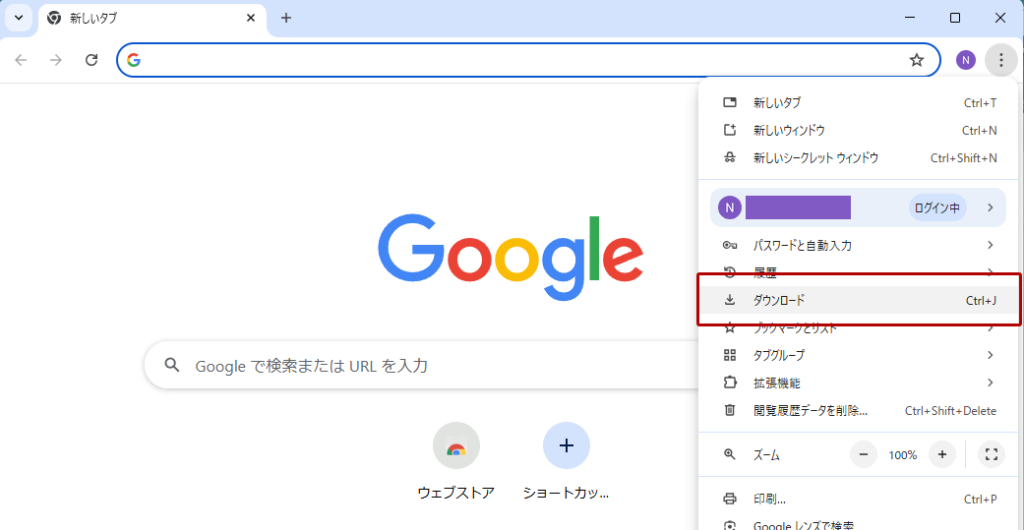Expand the 拡張機能 chevron
This screenshot has height=530, width=1024.
click(990, 382)
